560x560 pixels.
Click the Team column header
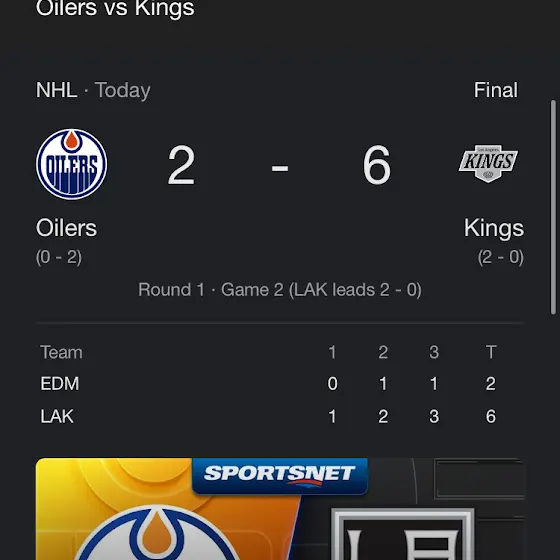(x=61, y=352)
